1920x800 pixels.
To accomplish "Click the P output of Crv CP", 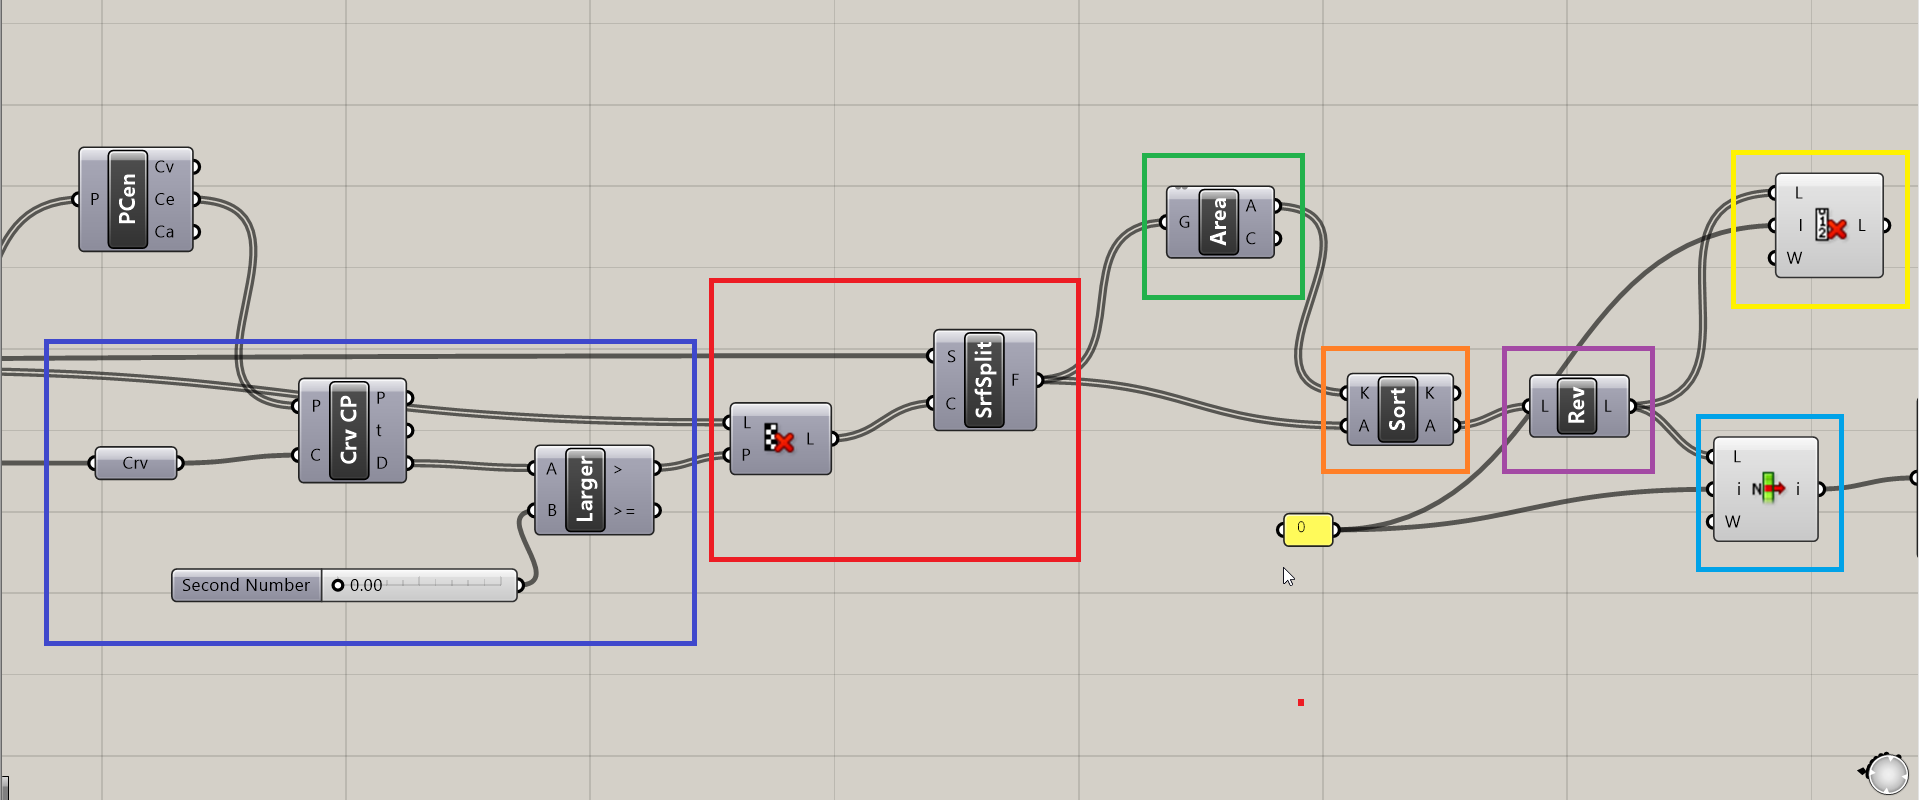I will click(x=381, y=398).
